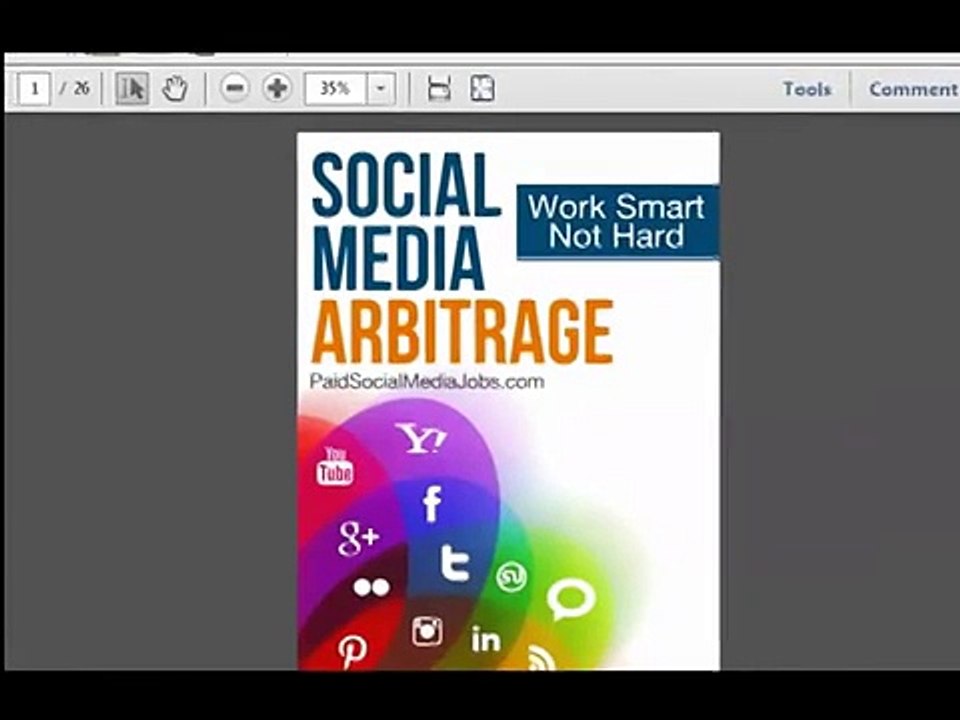Click the Flickr two-dot logo
The image size is (960, 720).
(372, 587)
